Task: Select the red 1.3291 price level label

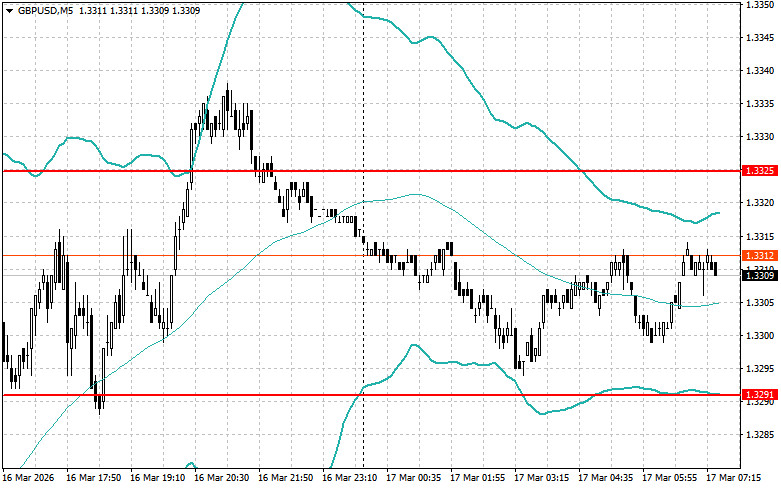Action: click(760, 395)
